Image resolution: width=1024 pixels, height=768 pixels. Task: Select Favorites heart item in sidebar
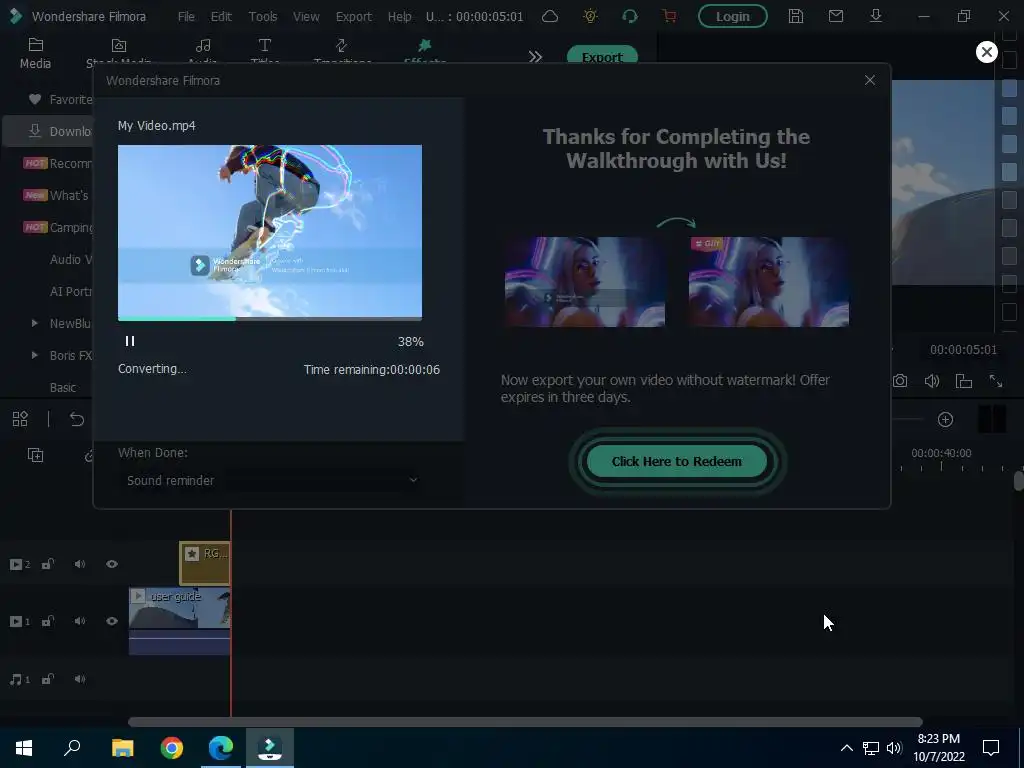(60, 99)
